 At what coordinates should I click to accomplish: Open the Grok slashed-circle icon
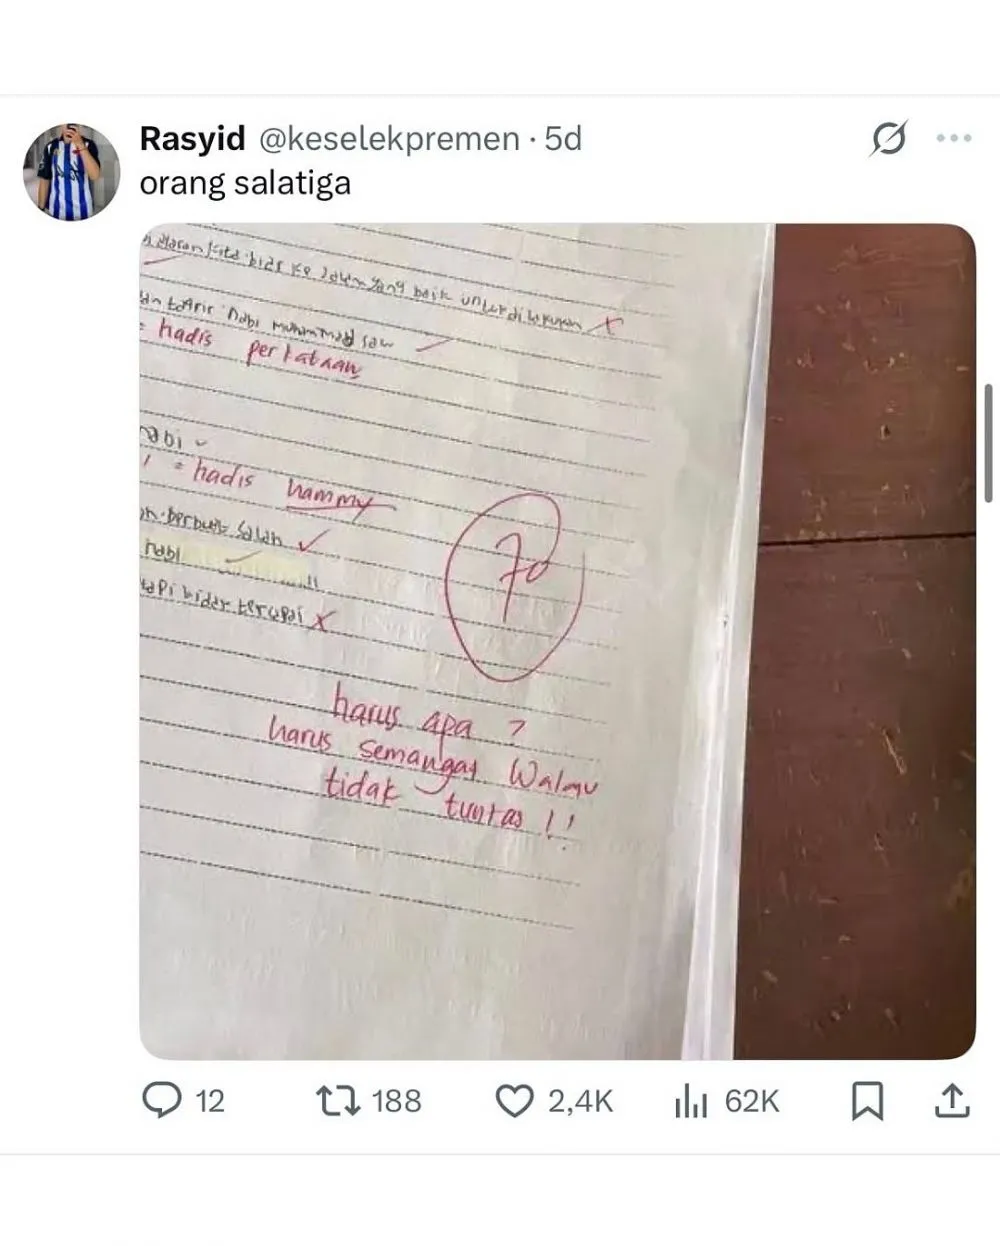[x=888, y=139]
